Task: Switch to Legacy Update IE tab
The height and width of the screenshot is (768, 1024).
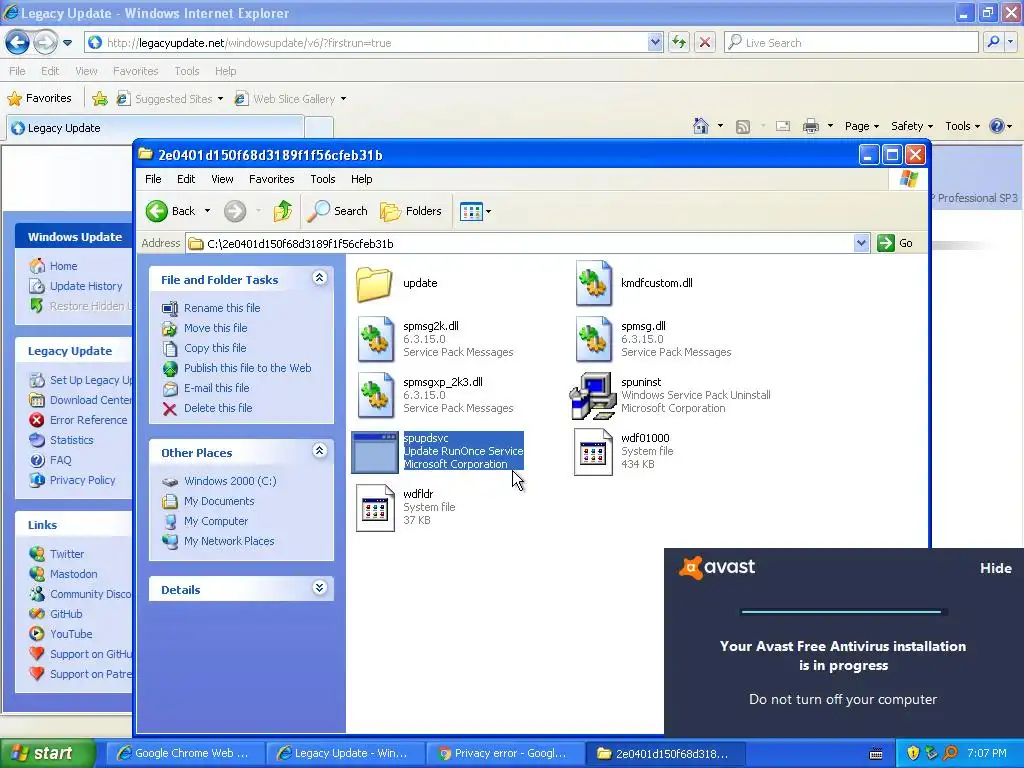Action: point(155,128)
